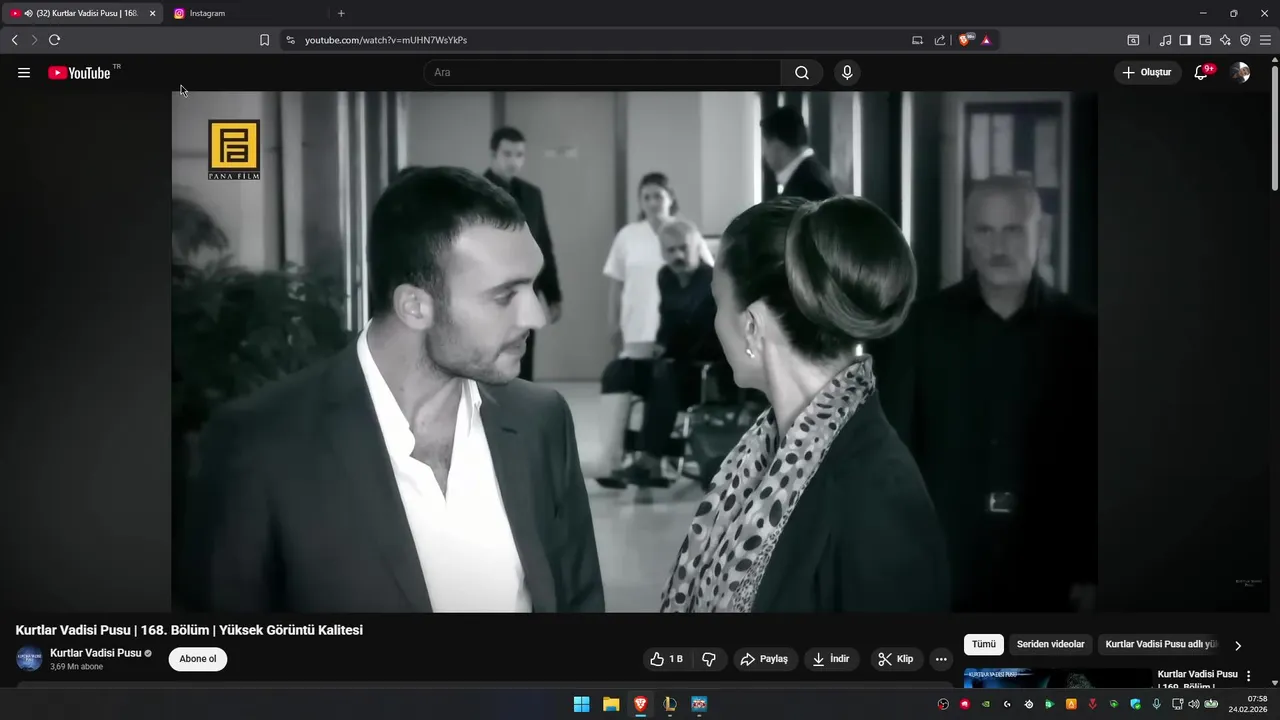Click the Klip button
The width and height of the screenshot is (1280, 720).
click(x=896, y=659)
